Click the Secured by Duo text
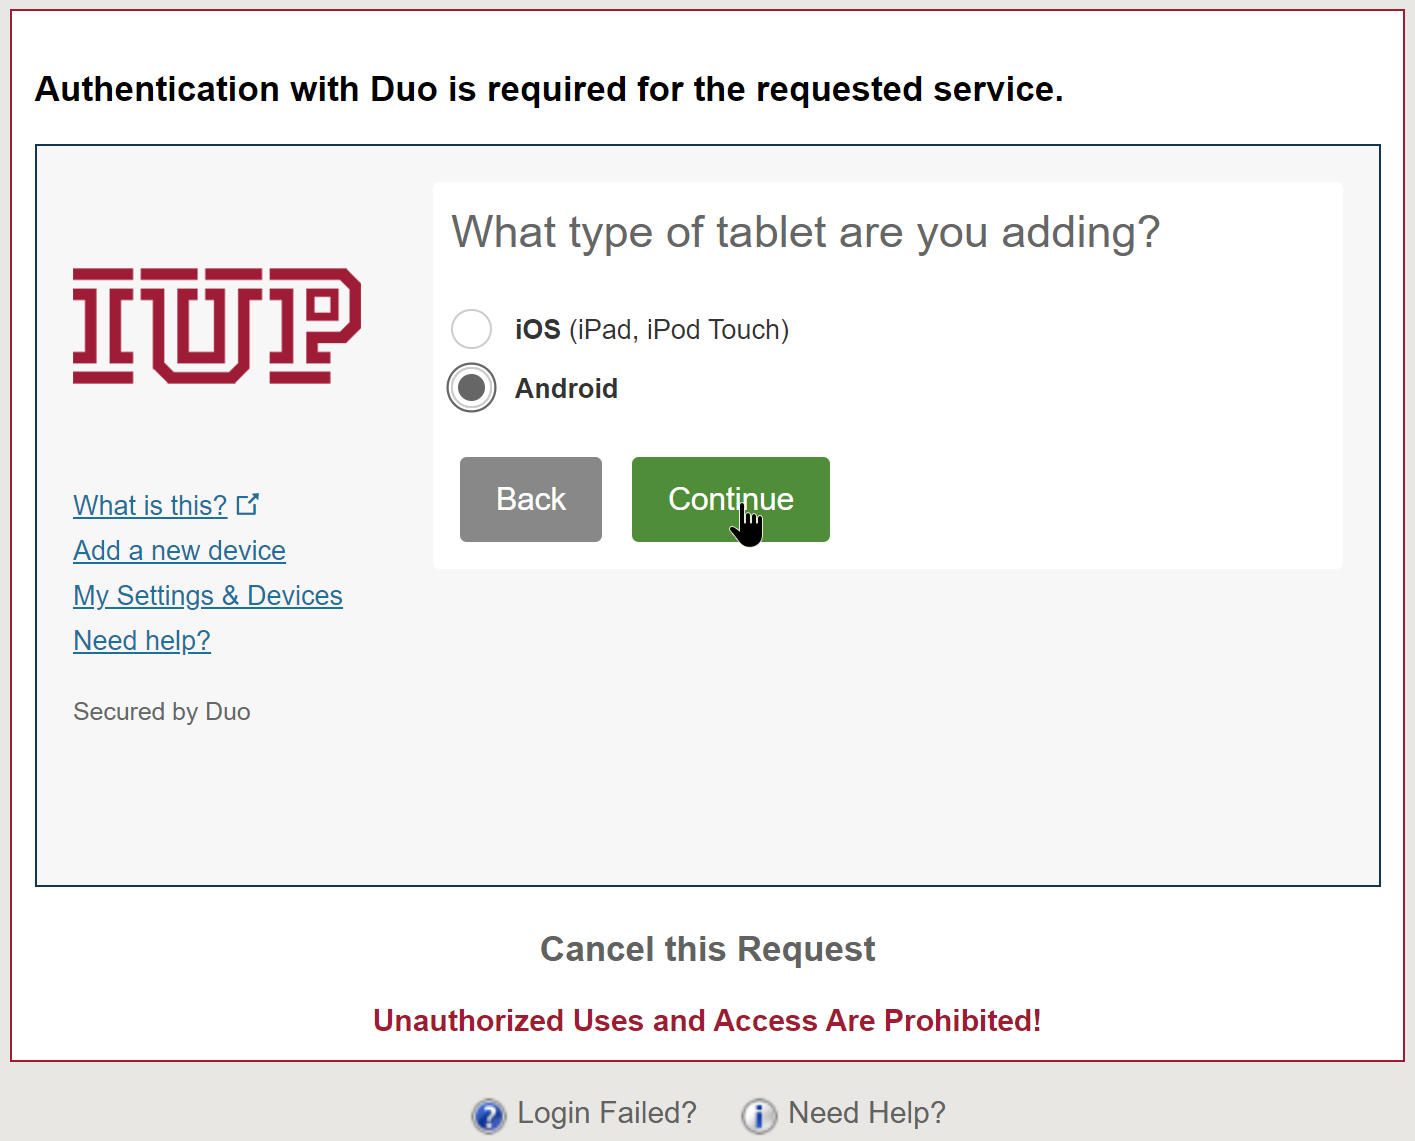The image size is (1415, 1141). [162, 712]
